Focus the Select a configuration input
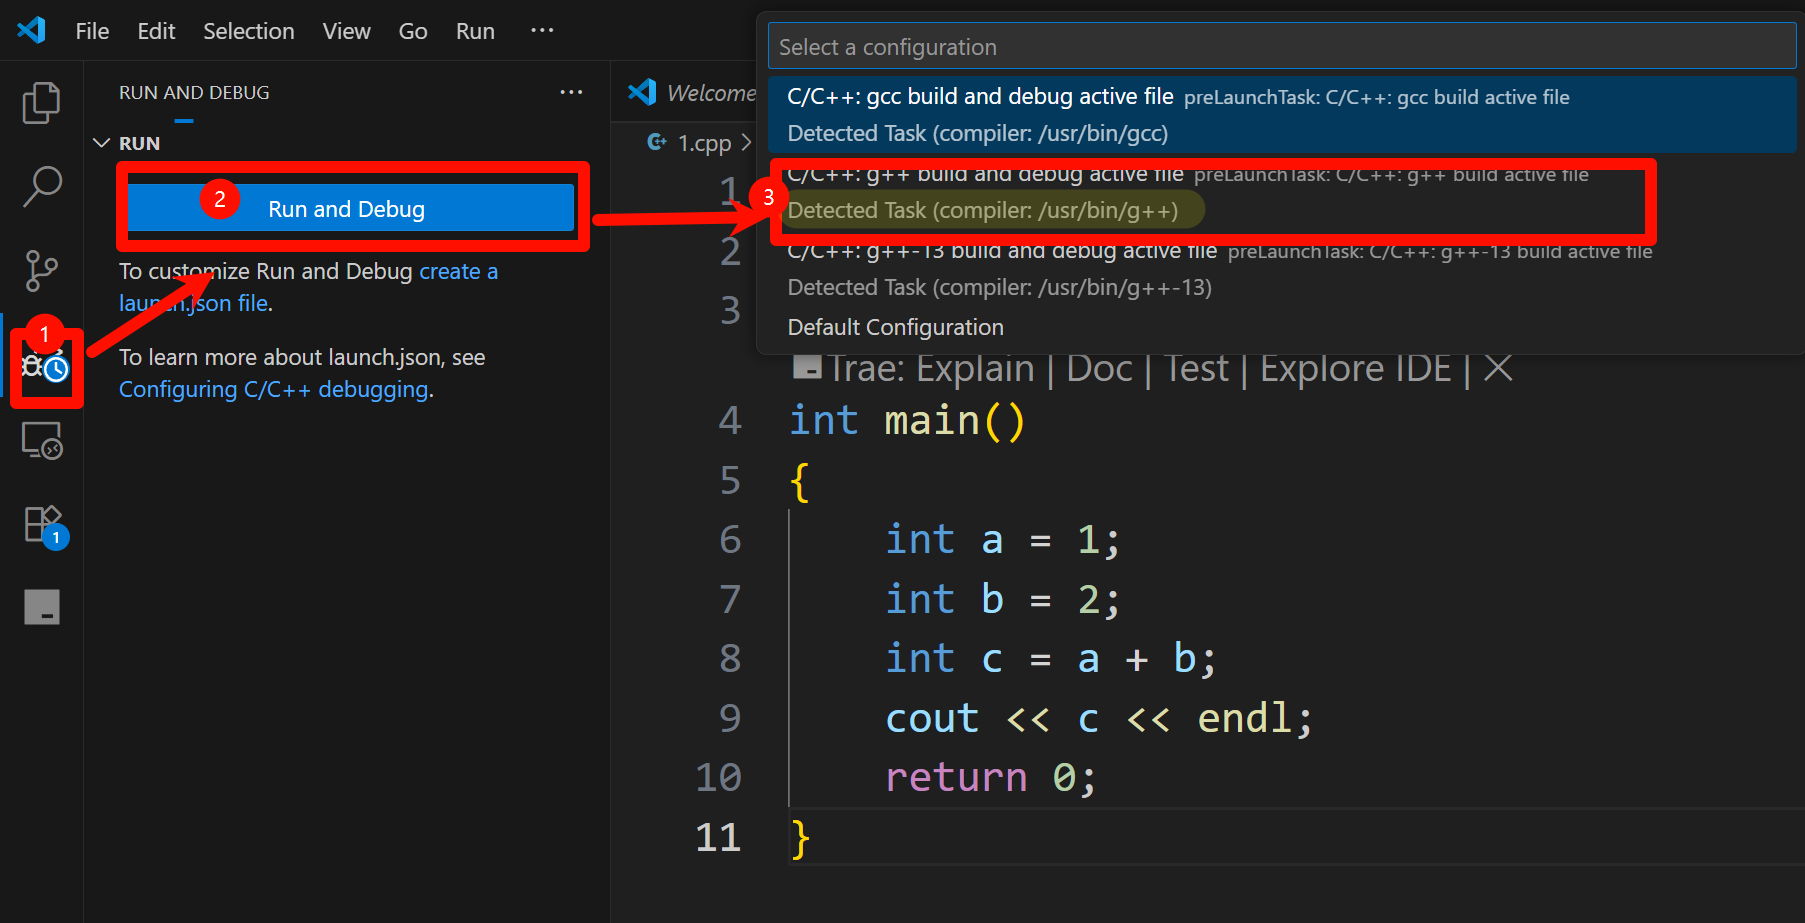The width and height of the screenshot is (1805, 923). pyautogui.click(x=1281, y=47)
